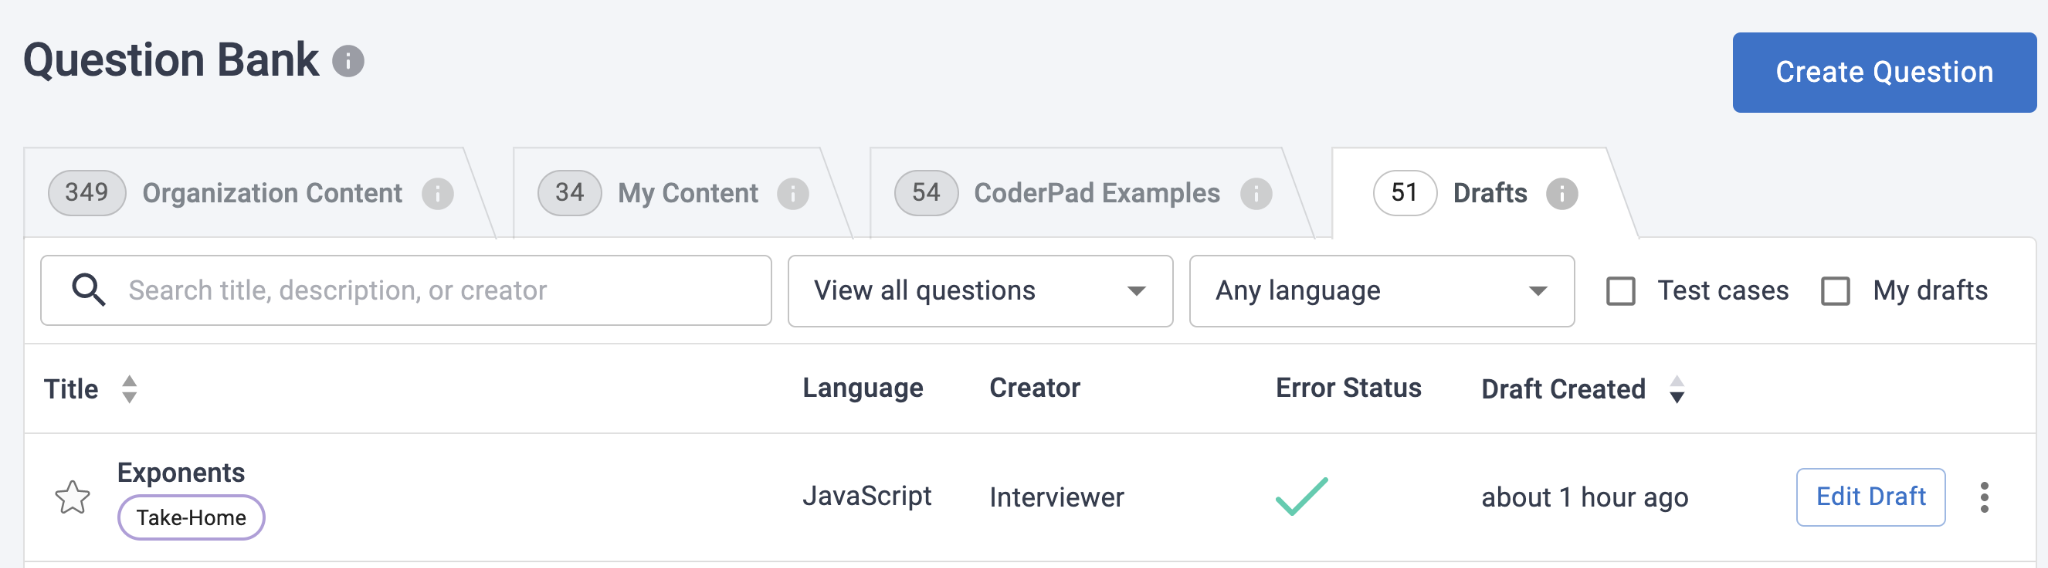
Task: Open the Any language dropdown
Action: [x=1382, y=291]
